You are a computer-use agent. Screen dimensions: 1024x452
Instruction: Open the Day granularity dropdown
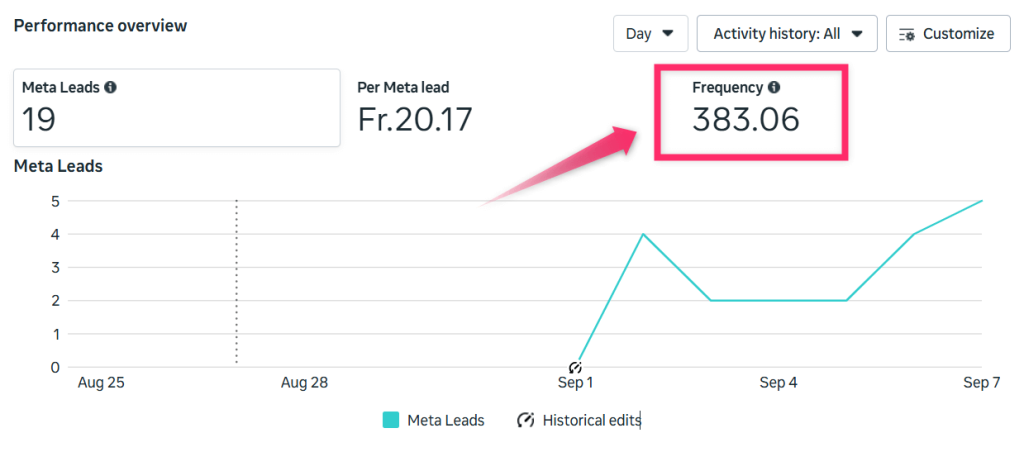click(x=650, y=34)
